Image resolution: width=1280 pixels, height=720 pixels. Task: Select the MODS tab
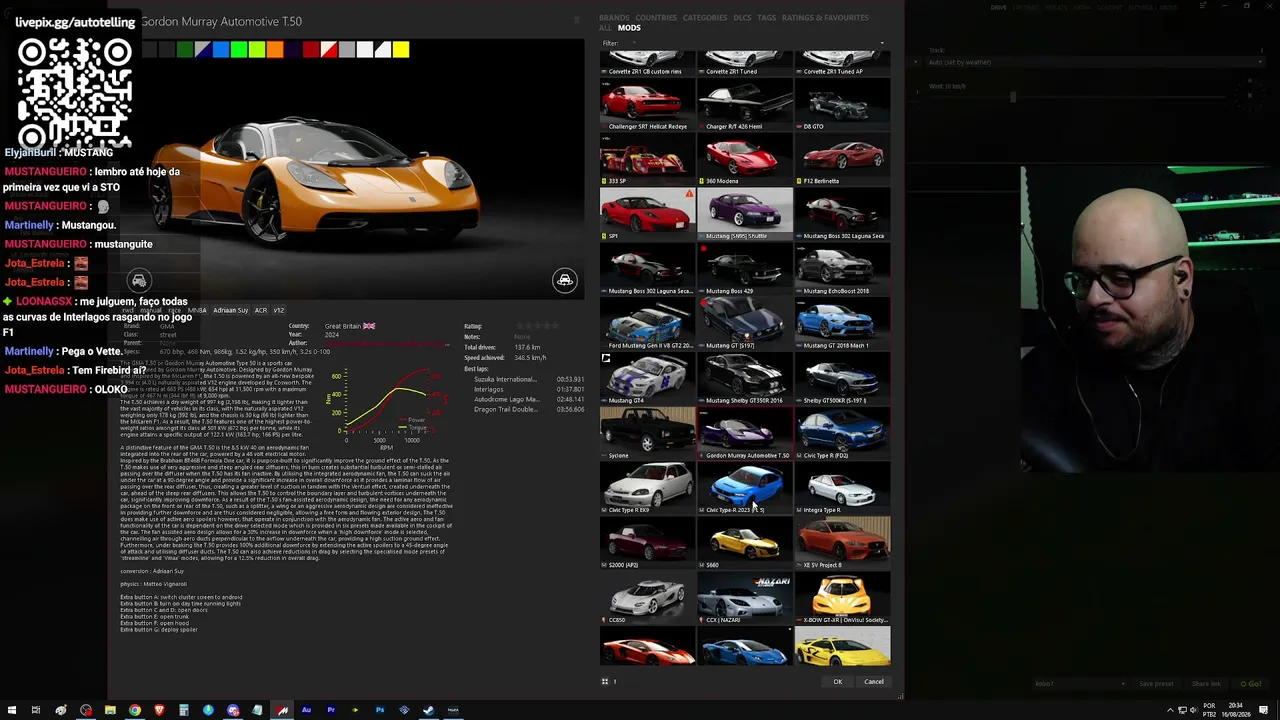[629, 28]
